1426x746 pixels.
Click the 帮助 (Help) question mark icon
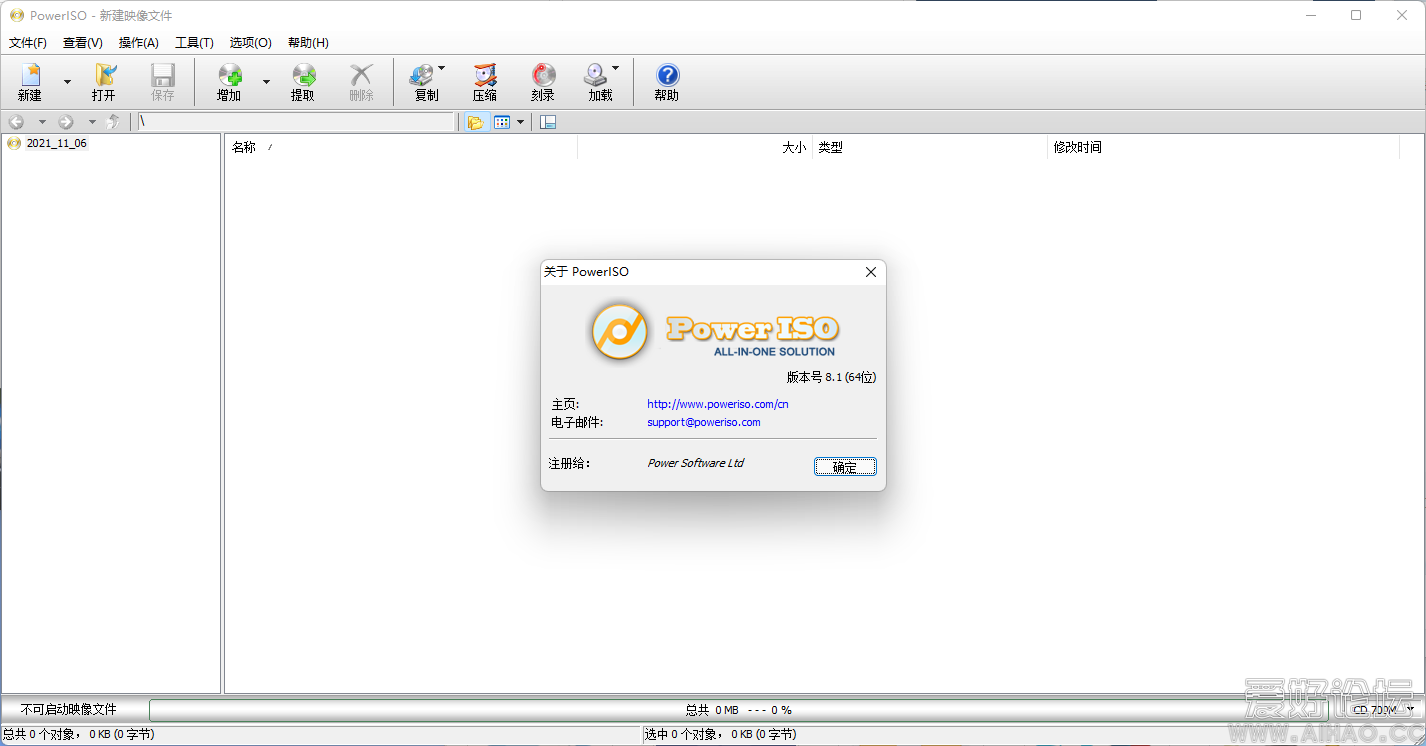click(x=667, y=76)
